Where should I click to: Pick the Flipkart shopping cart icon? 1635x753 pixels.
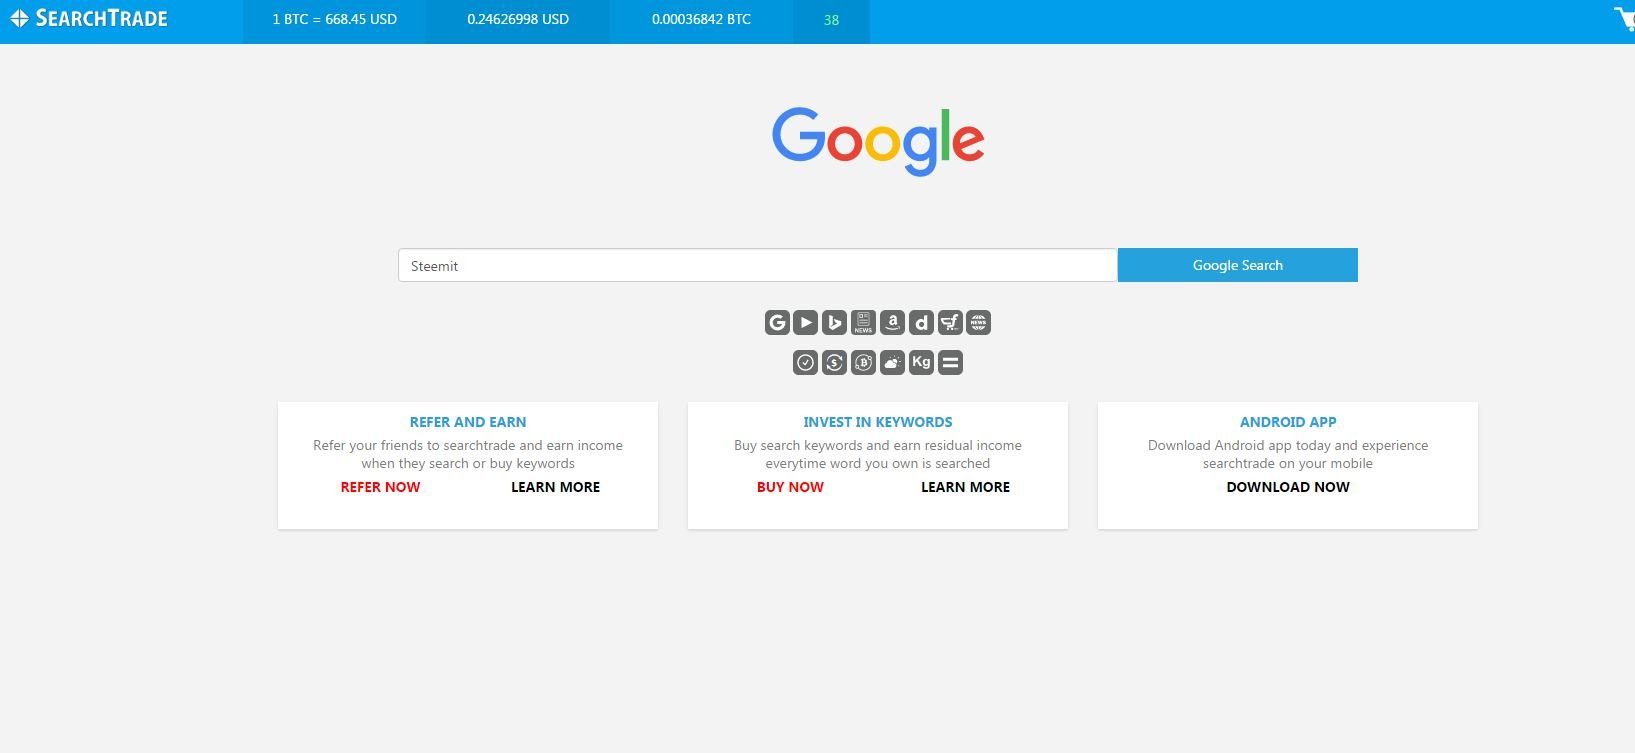pos(950,322)
